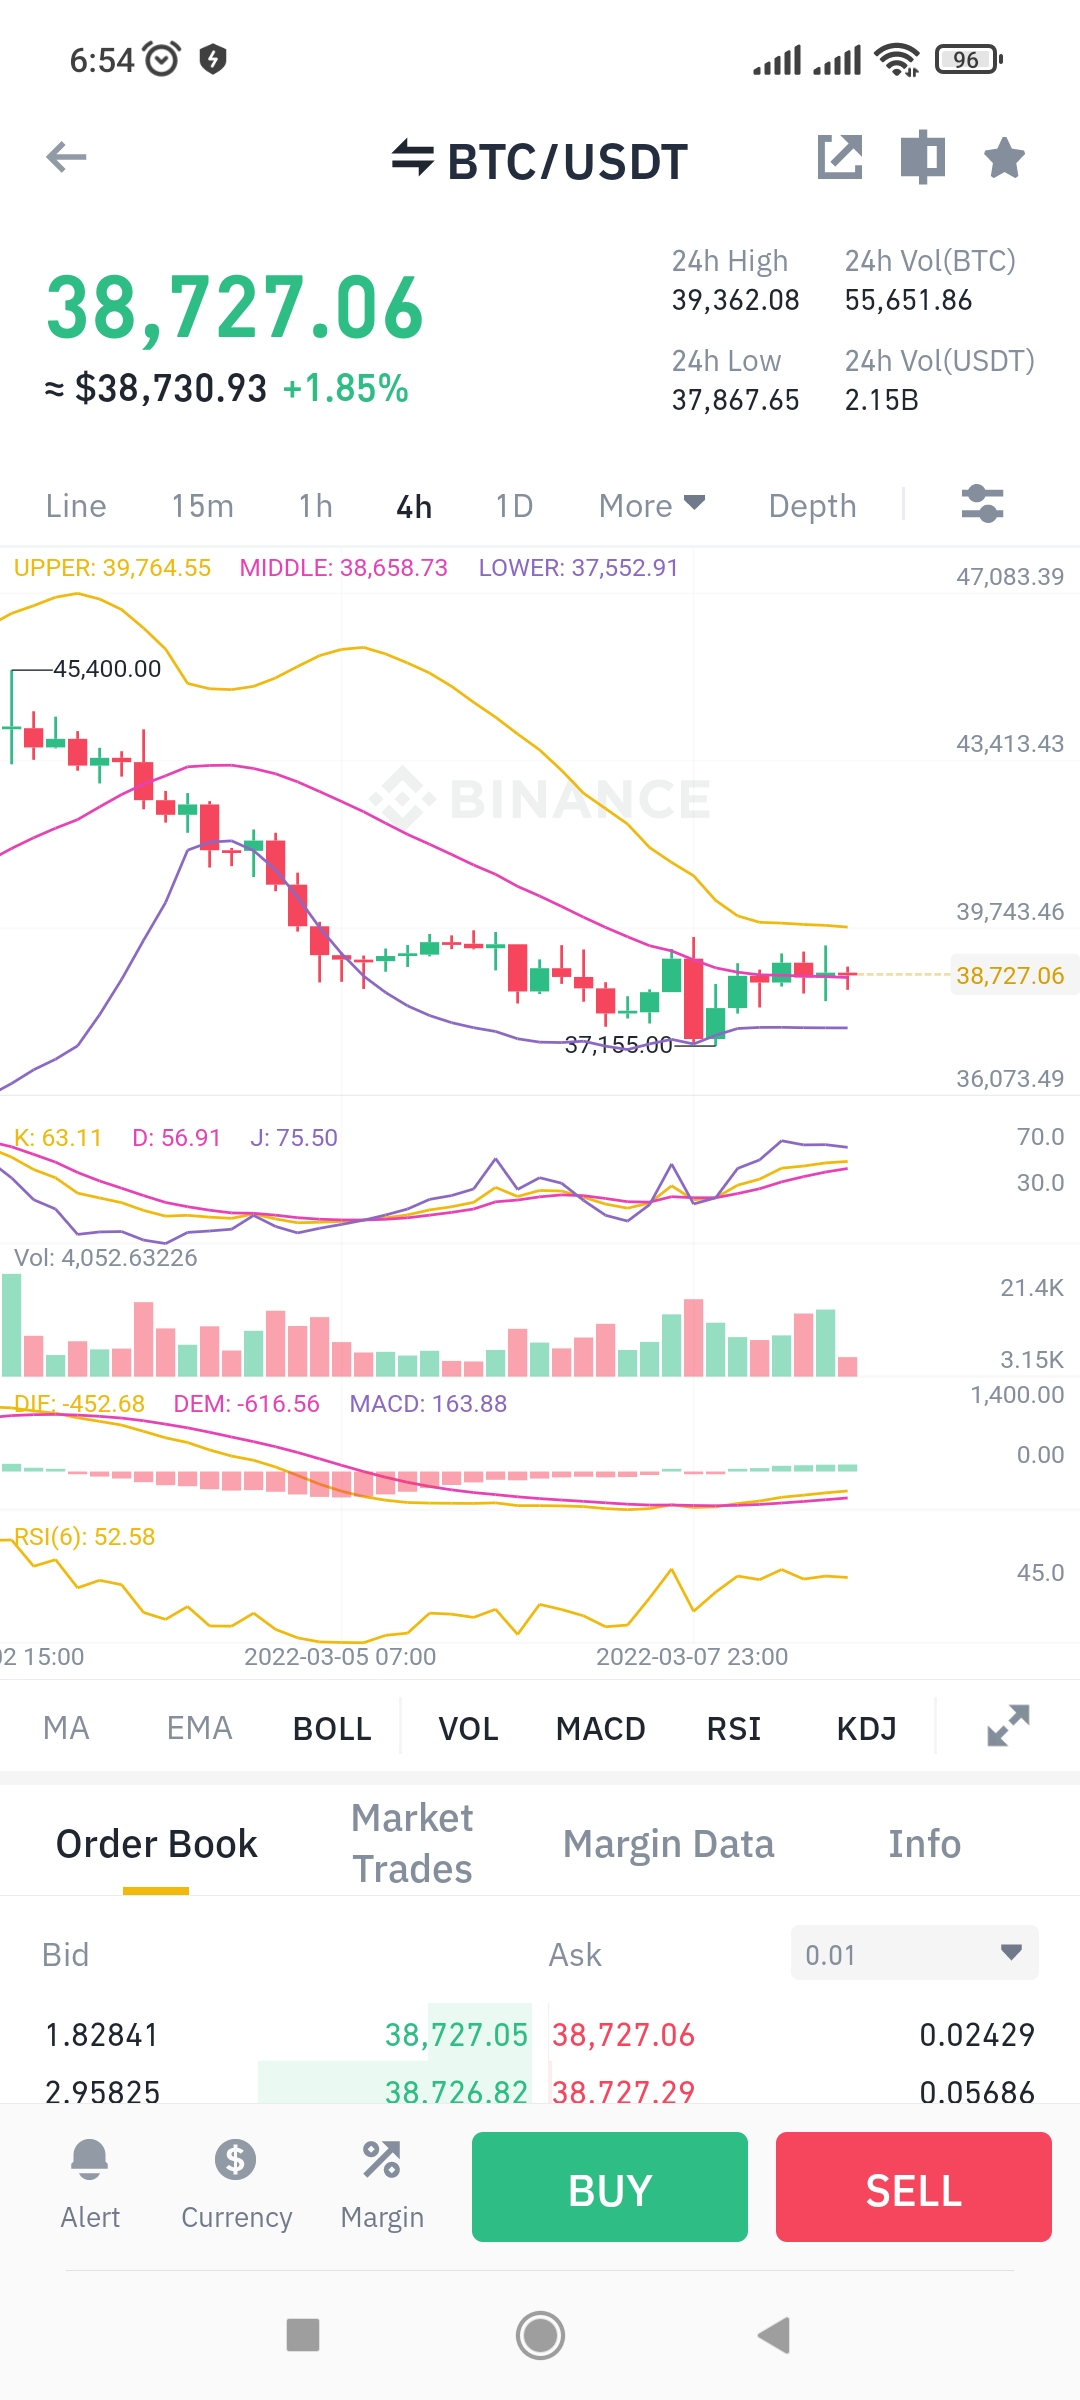The width and height of the screenshot is (1080, 2400).
Task: Tap ask amount 0.02429
Action: click(977, 2034)
